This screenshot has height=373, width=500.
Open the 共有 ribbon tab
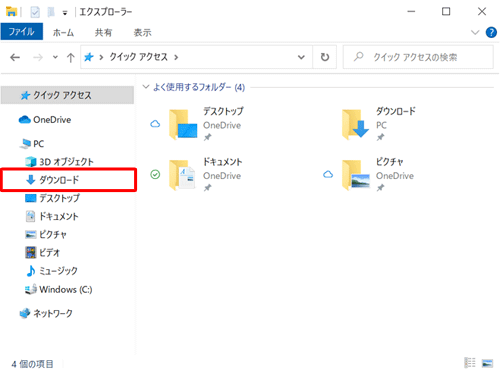pyautogui.click(x=103, y=32)
